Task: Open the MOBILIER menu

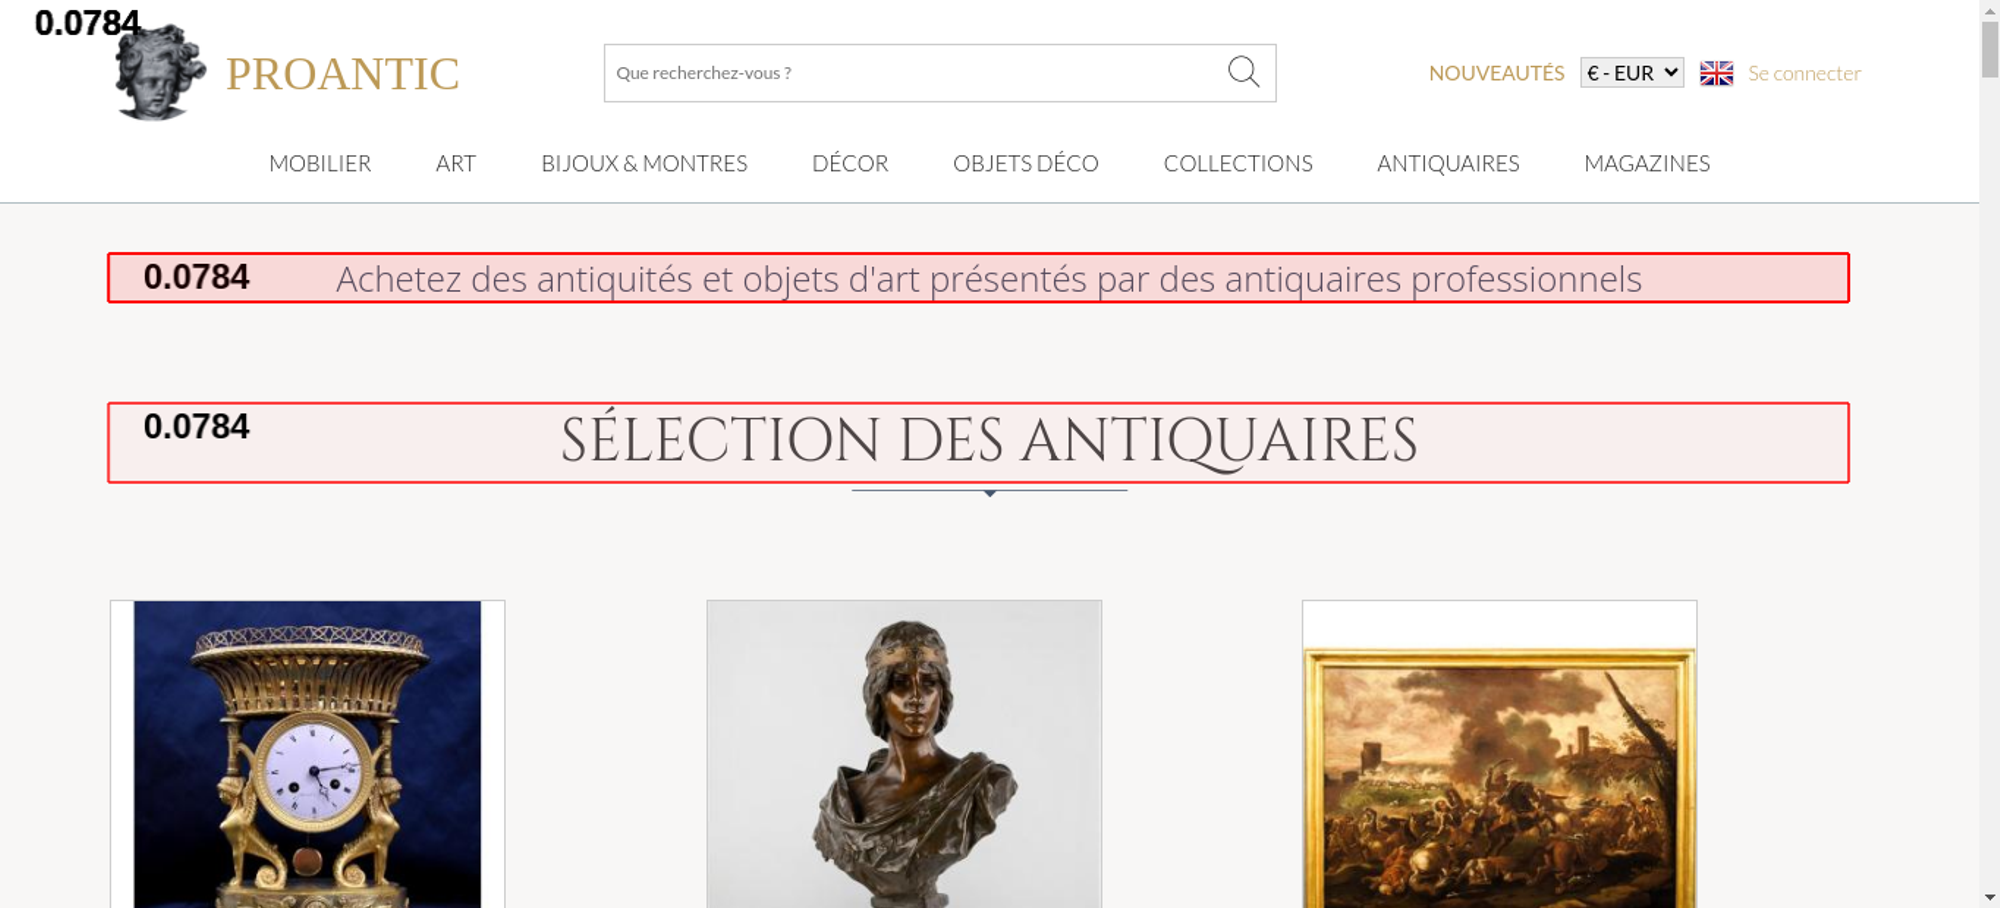Action: pos(320,163)
